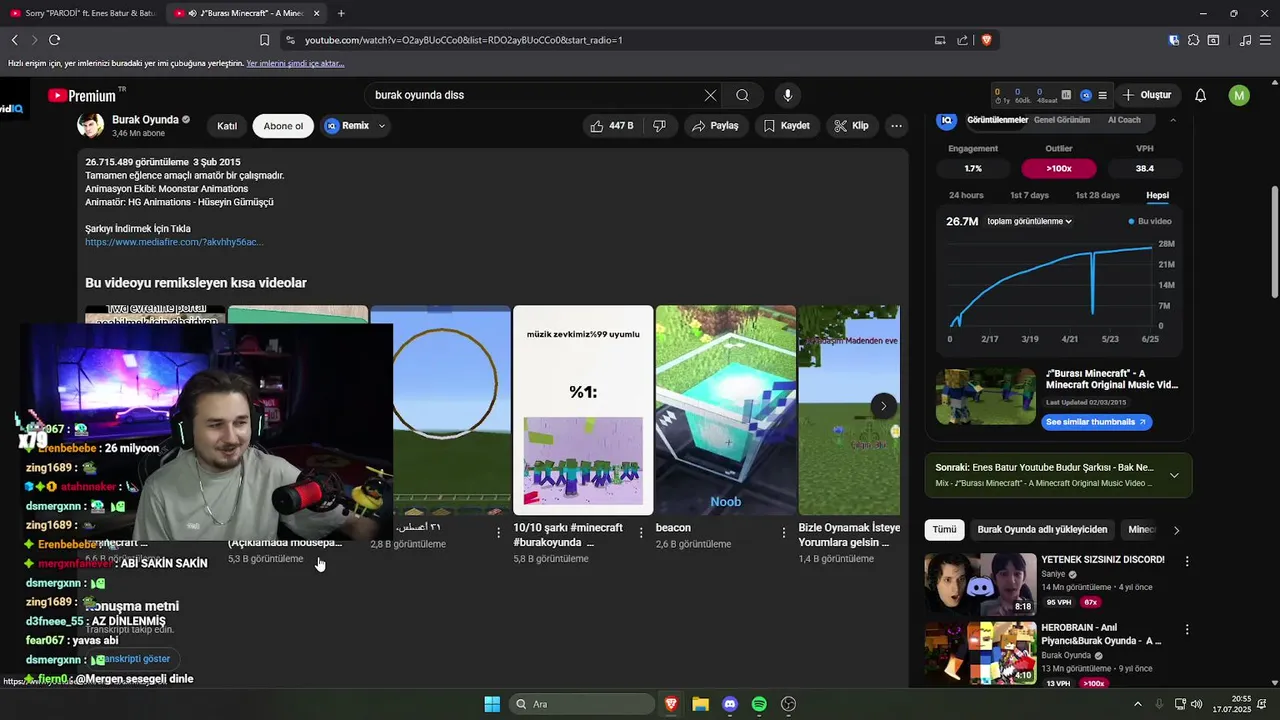
Task: Start voice search with the microphone icon
Action: tap(788, 95)
